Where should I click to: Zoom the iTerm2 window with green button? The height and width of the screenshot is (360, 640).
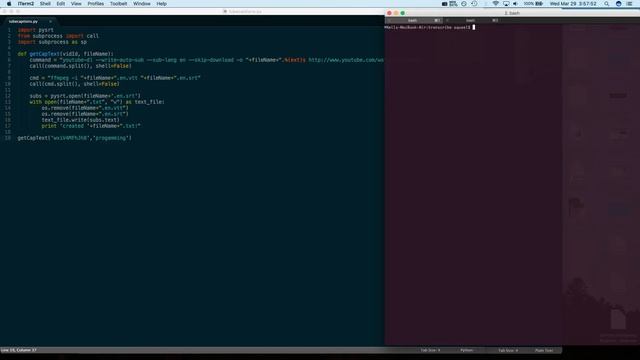pyautogui.click(x=402, y=13)
